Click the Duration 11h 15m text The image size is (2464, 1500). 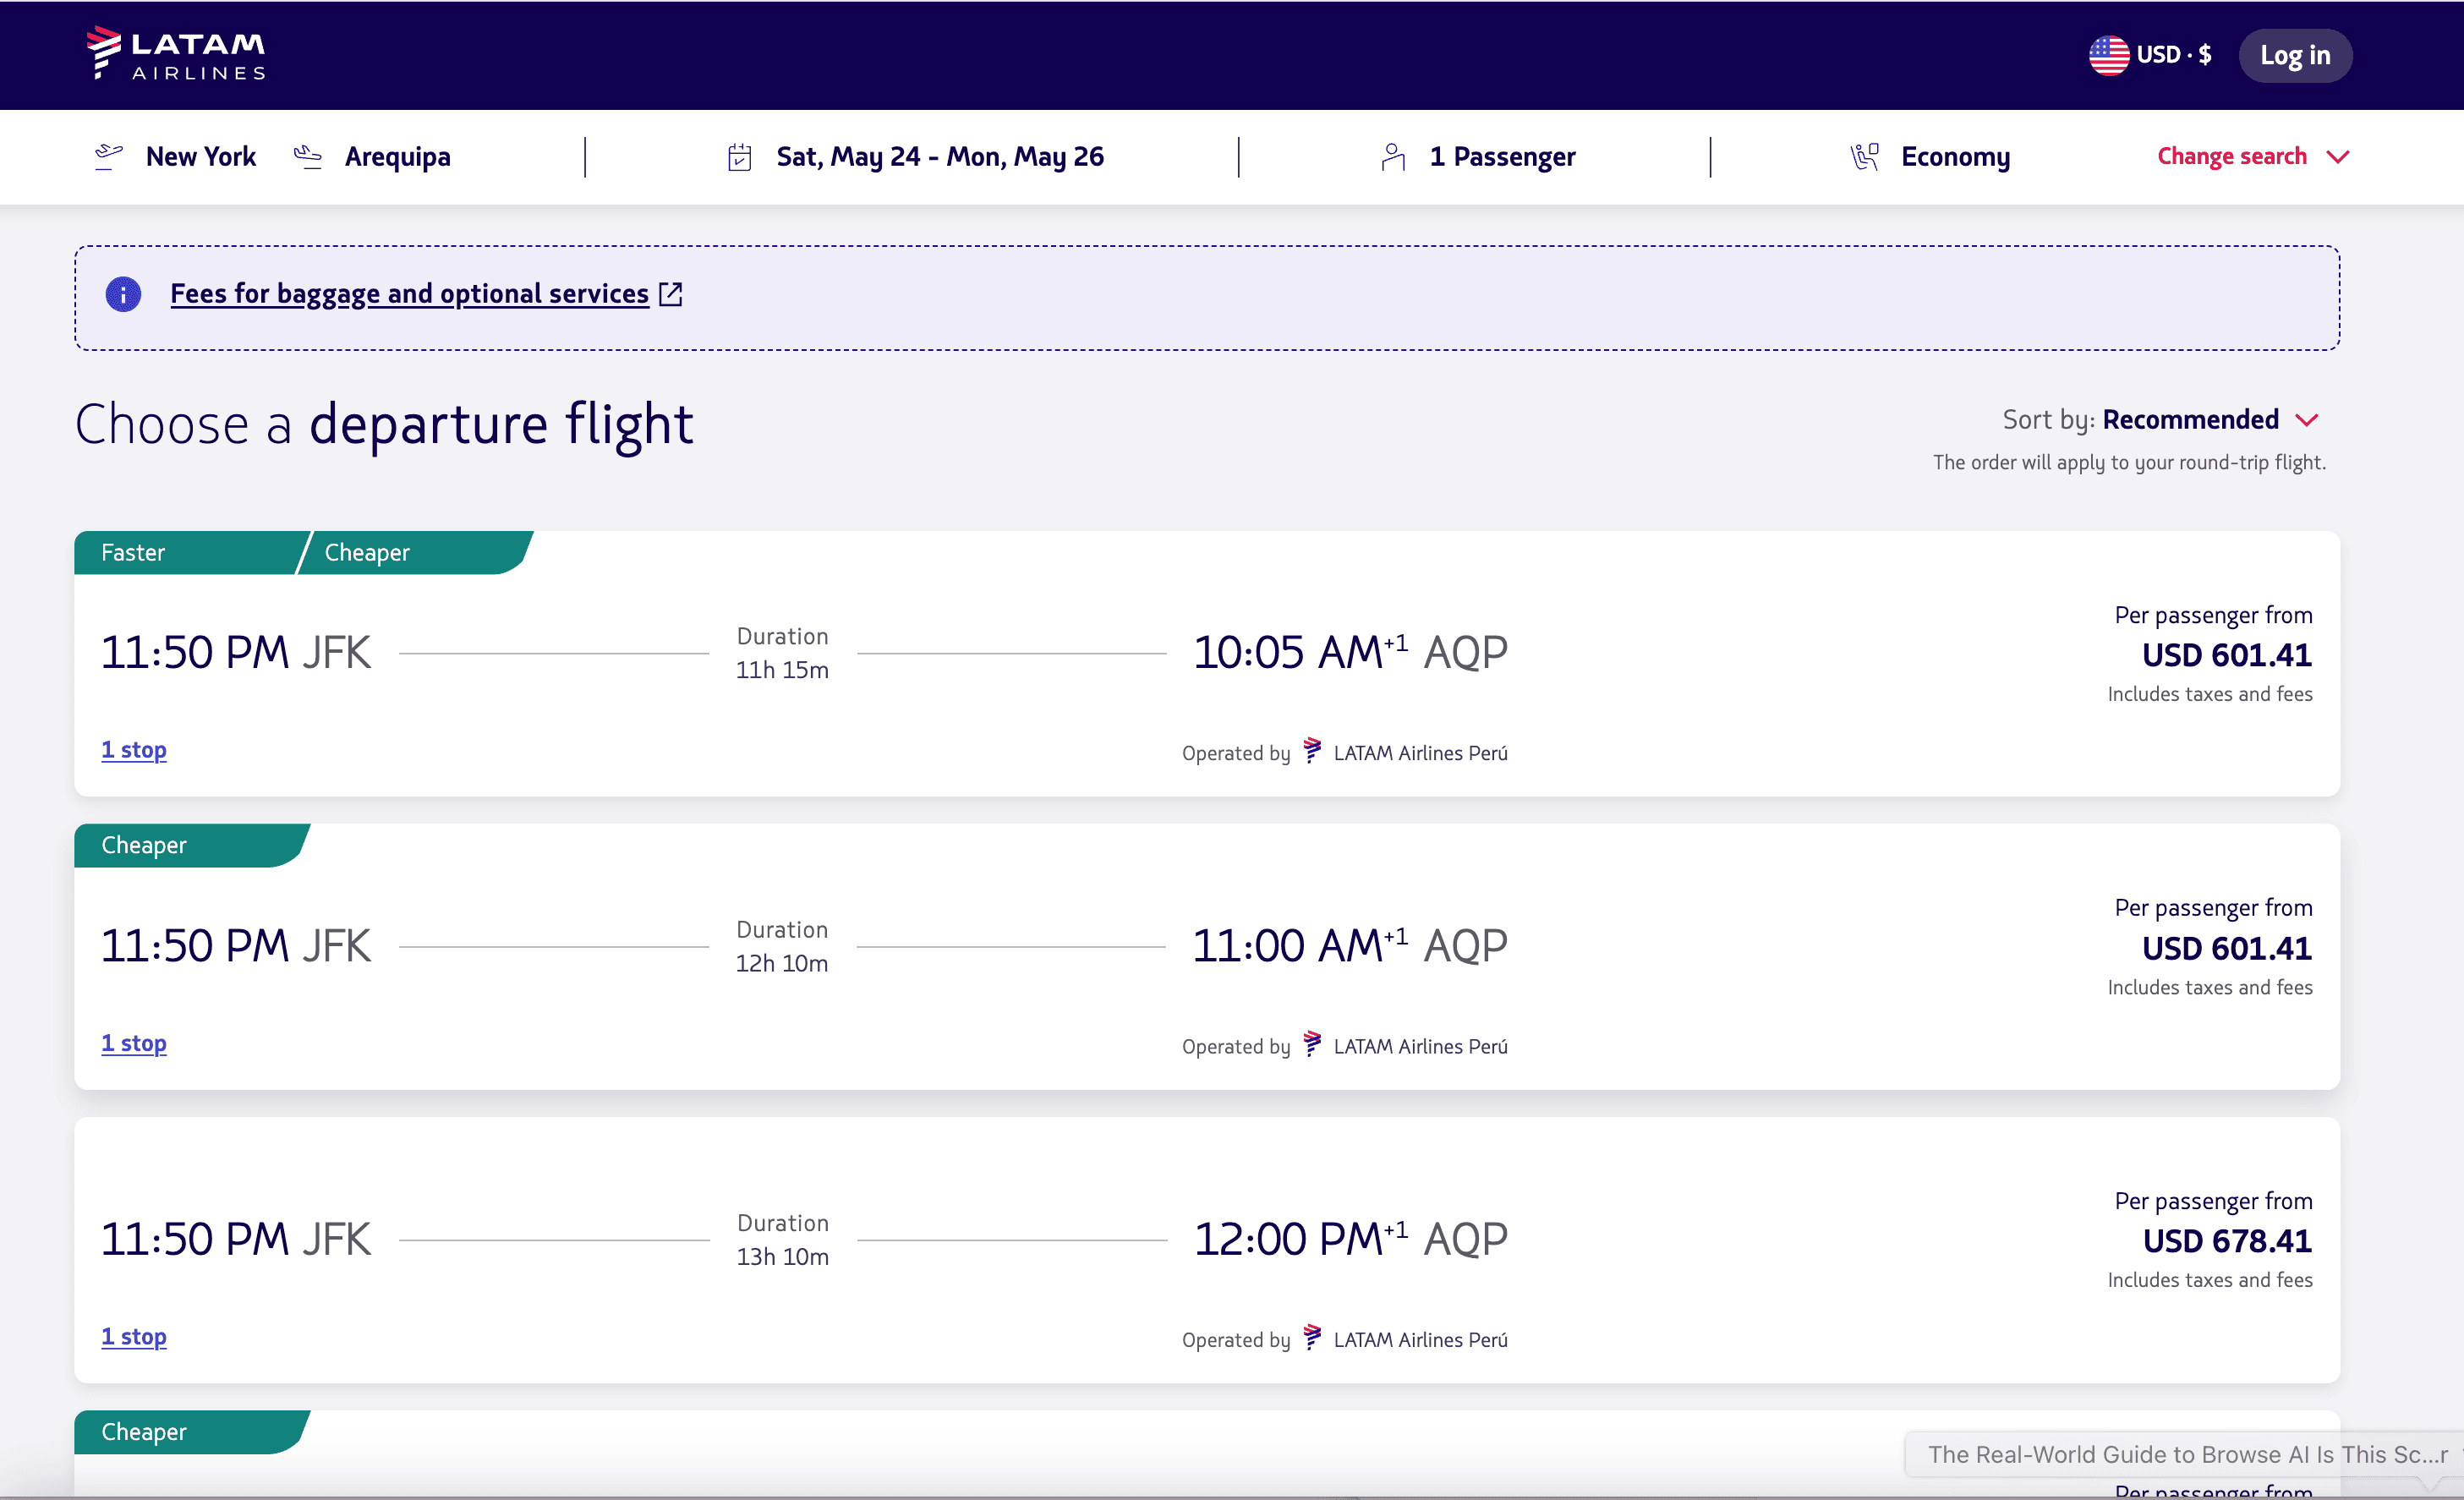point(782,653)
